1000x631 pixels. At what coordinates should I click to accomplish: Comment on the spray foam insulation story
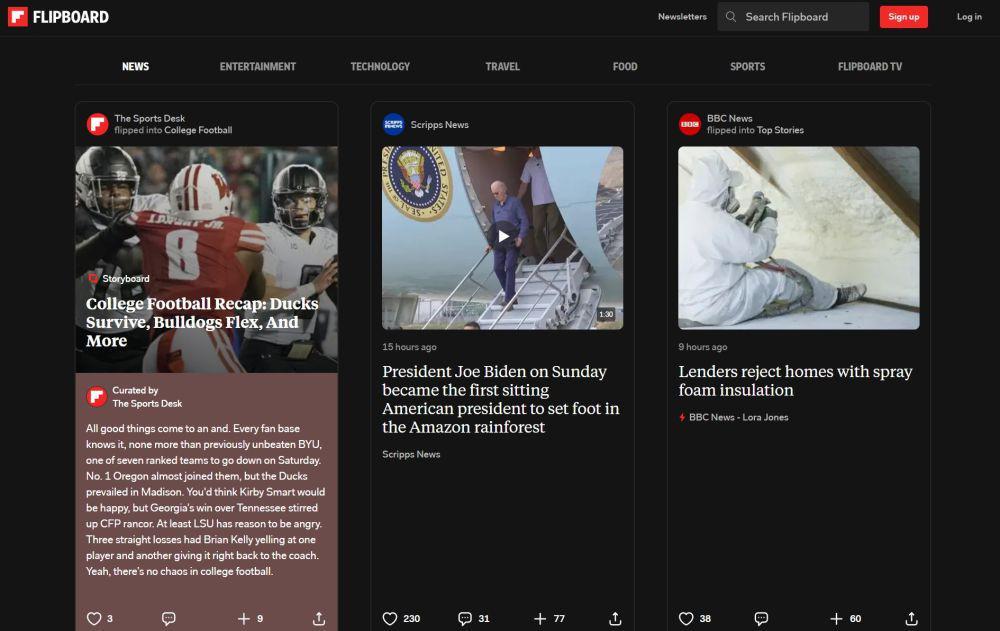(x=761, y=618)
